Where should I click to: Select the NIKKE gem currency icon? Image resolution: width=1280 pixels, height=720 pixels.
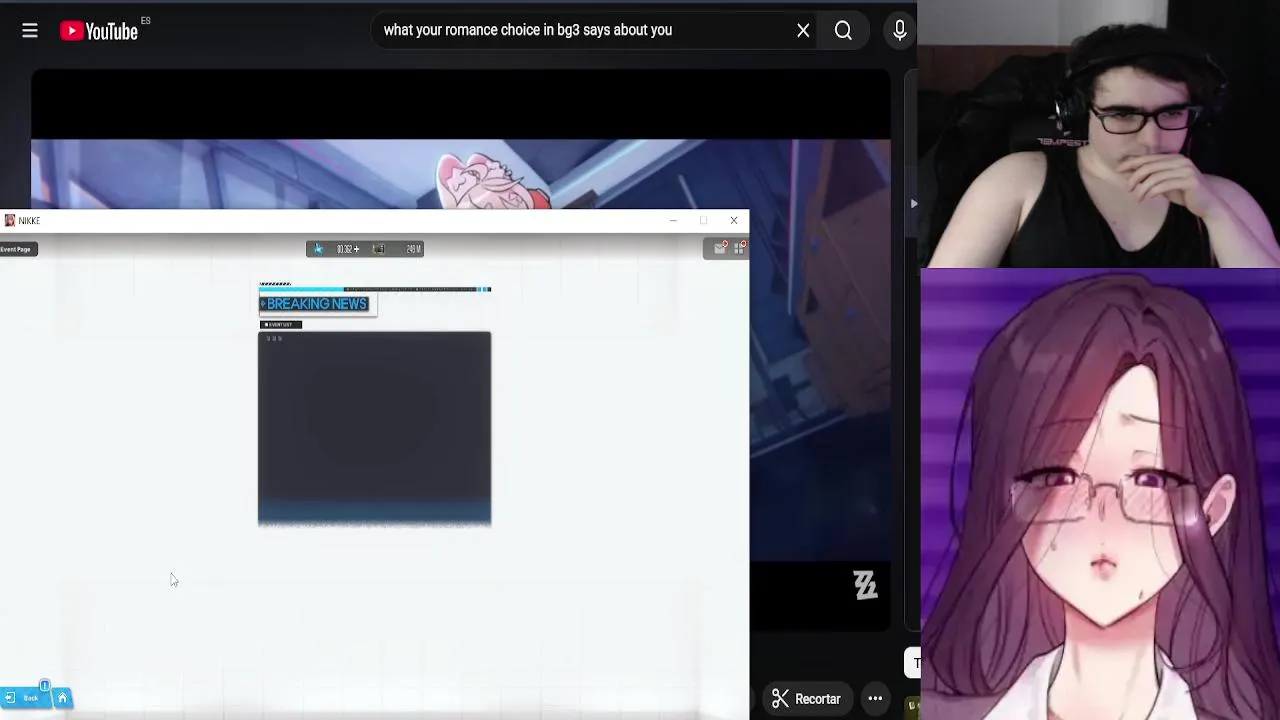319,249
